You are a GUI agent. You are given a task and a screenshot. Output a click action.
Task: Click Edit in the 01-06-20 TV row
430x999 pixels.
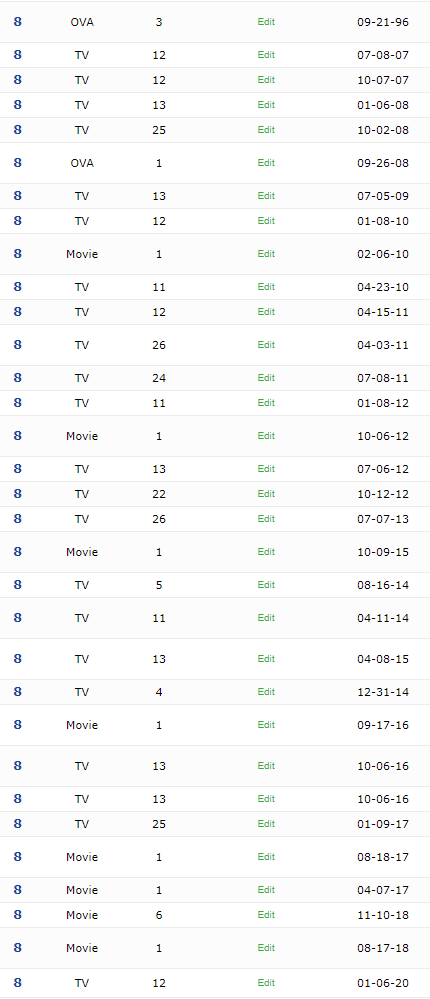pos(266,983)
